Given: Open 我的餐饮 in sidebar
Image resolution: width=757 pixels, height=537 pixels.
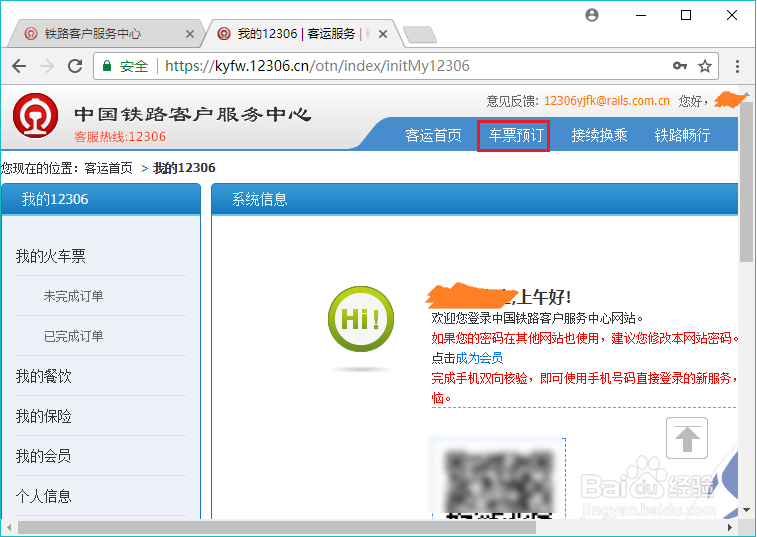Looking at the screenshot, I should [43, 376].
